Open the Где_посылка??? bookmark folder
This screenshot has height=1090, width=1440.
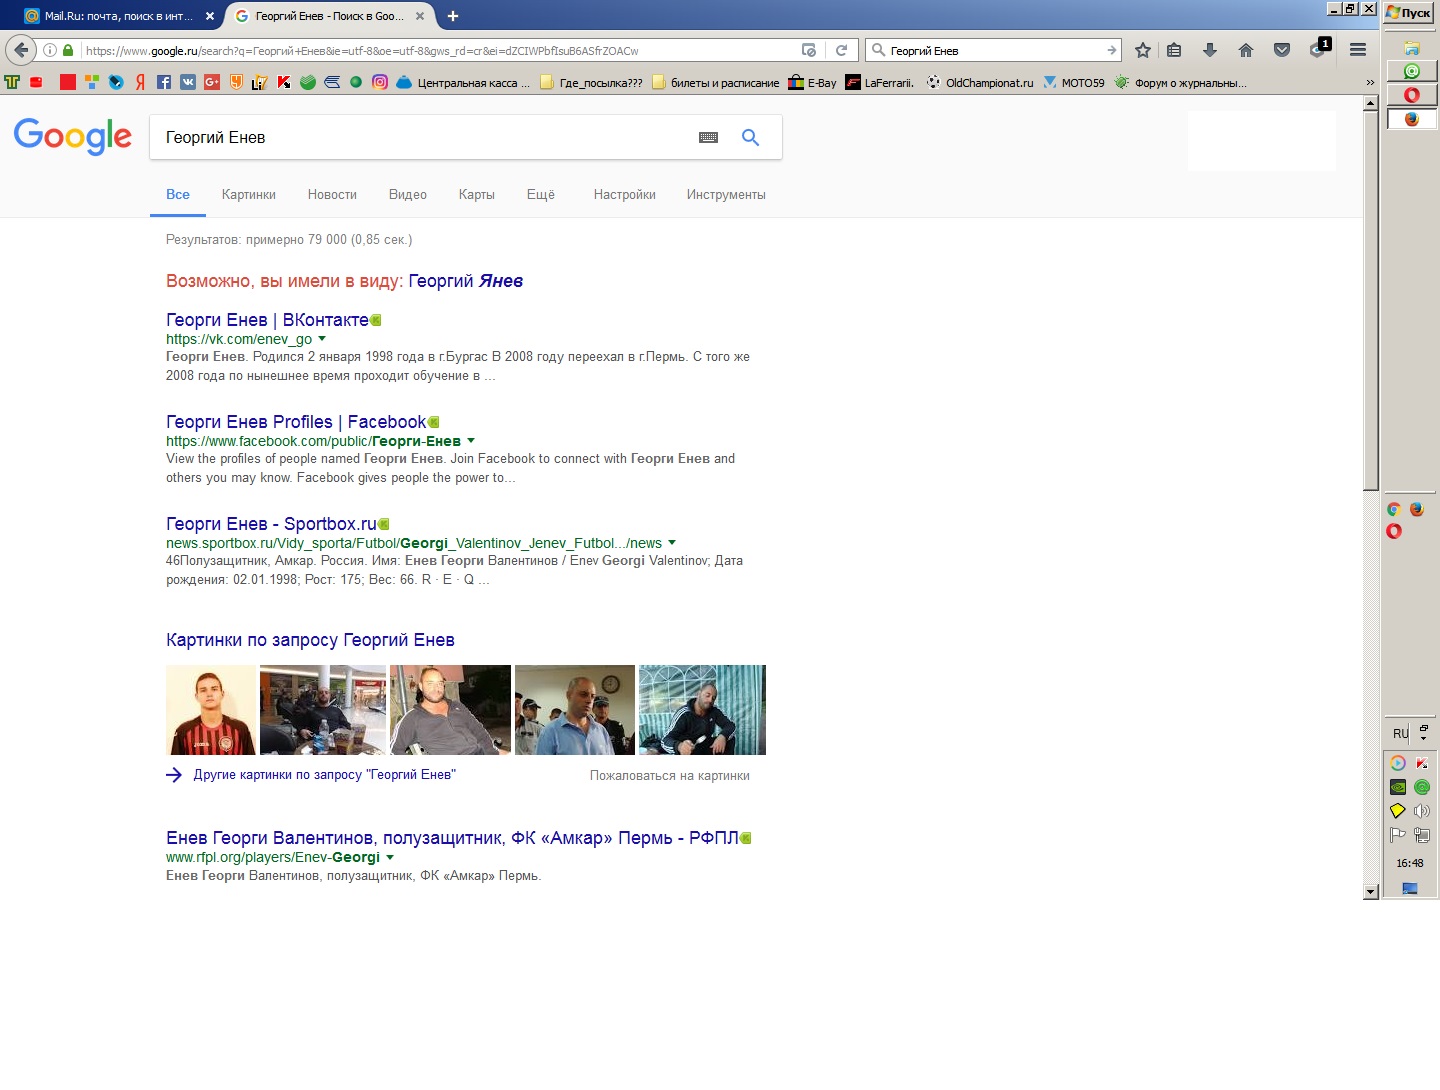click(x=591, y=82)
